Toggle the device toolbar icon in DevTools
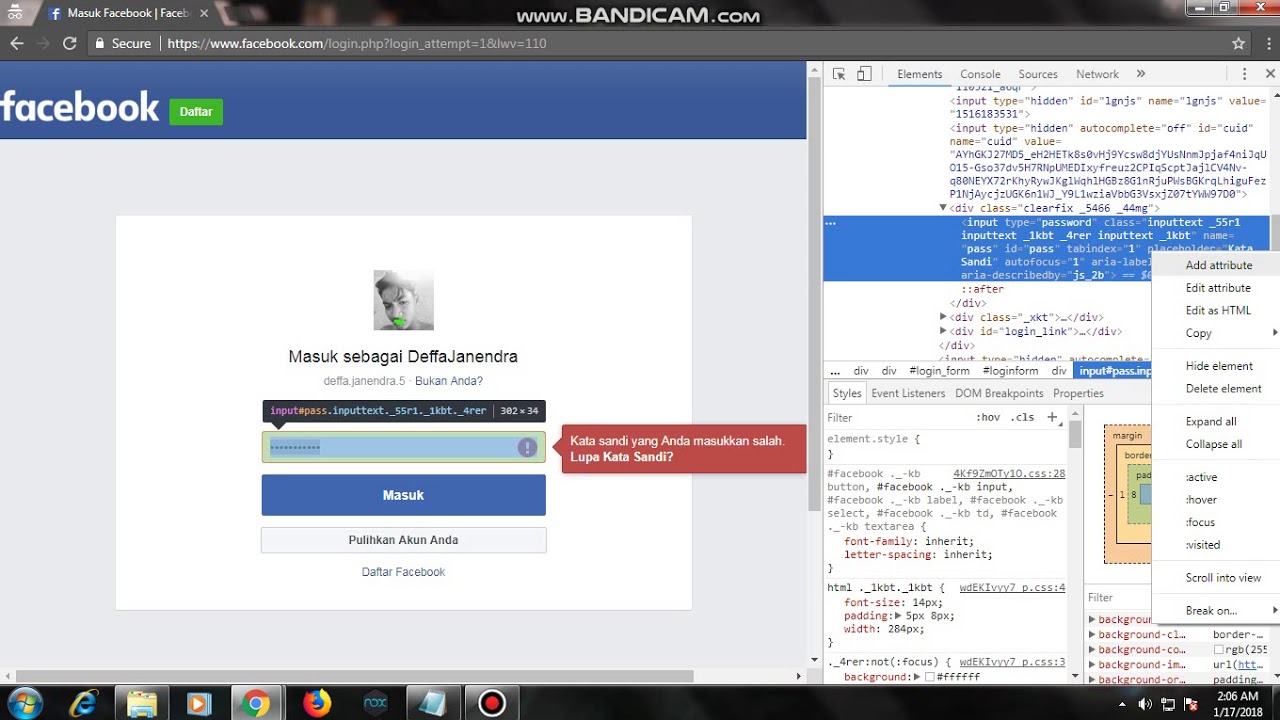Screen dimensions: 1280x720 click(x=864, y=74)
